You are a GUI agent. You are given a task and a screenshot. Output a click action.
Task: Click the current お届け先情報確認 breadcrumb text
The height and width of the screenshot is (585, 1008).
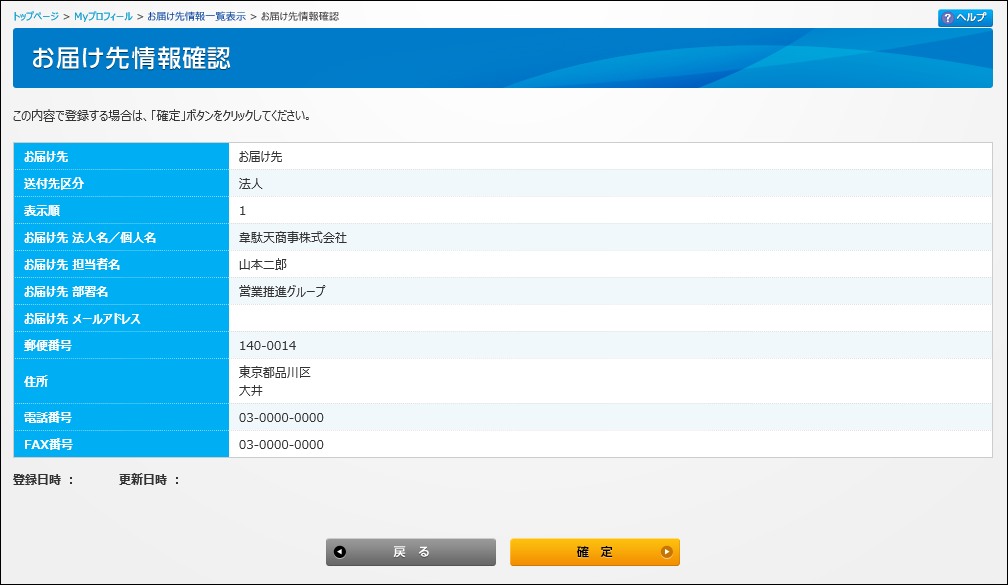pyautogui.click(x=299, y=17)
